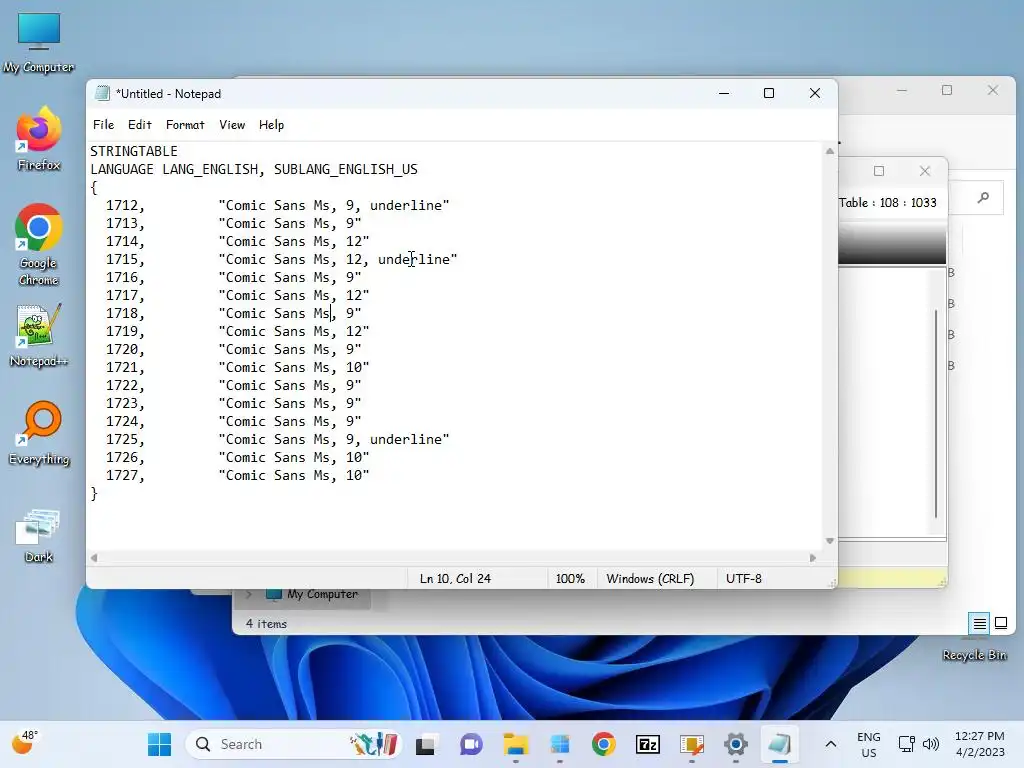Click the UTF-8 encoding status entry
This screenshot has width=1024, height=768.
pos(744,579)
